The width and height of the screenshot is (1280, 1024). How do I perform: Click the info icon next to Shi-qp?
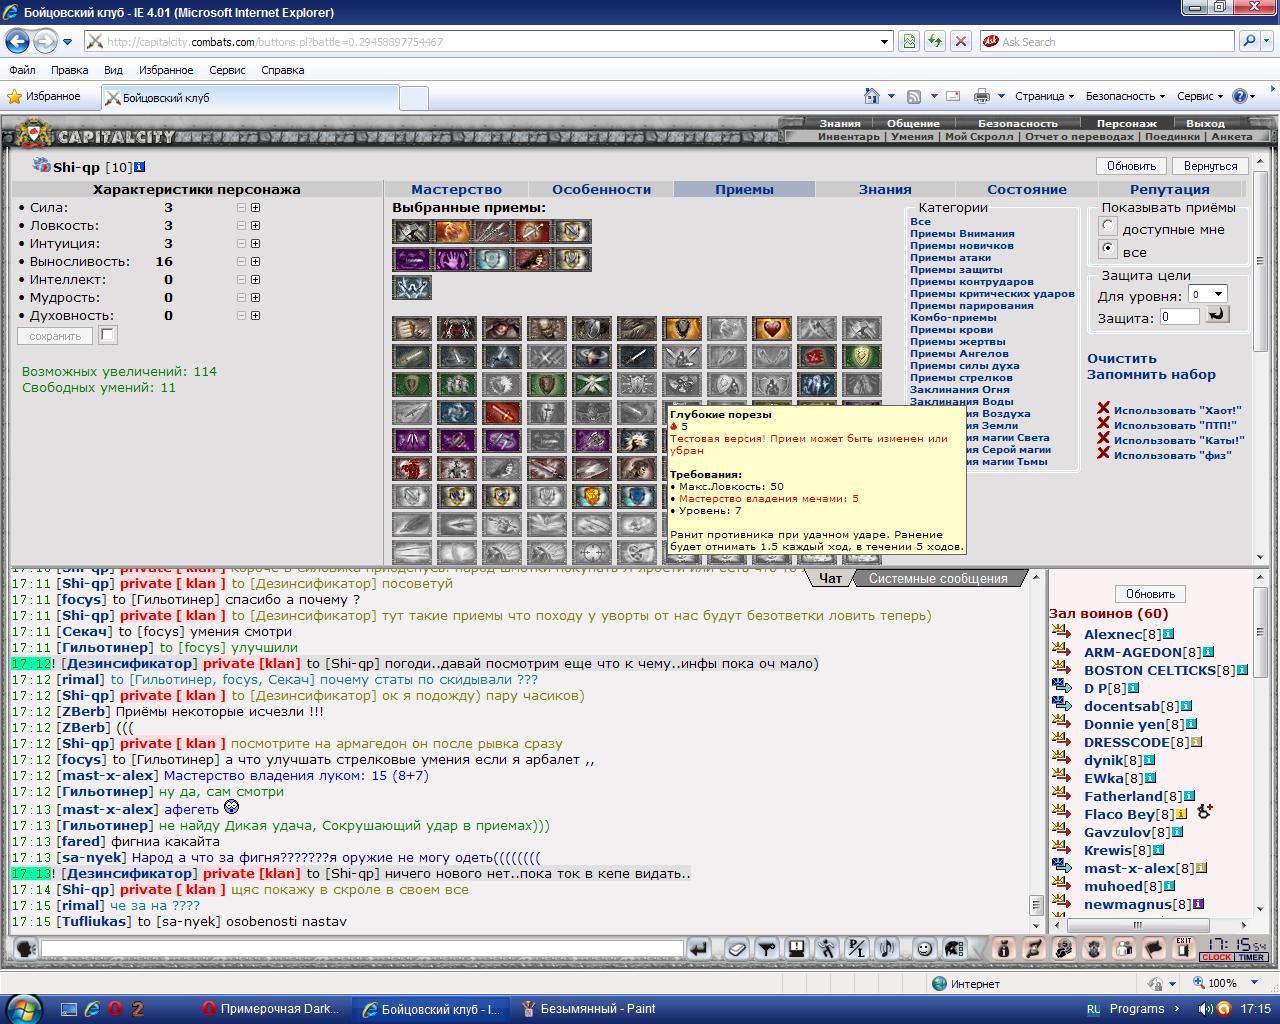139,167
